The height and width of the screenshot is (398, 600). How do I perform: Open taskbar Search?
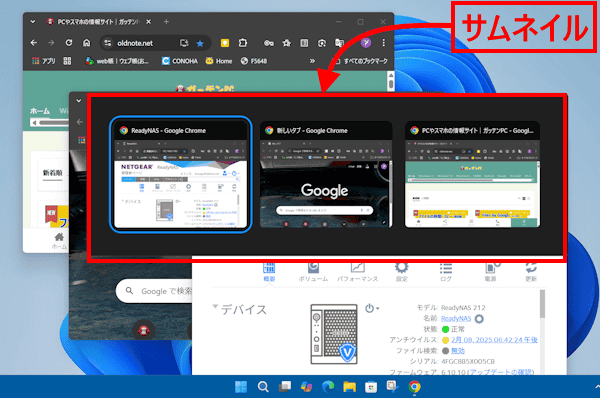[x=263, y=387]
